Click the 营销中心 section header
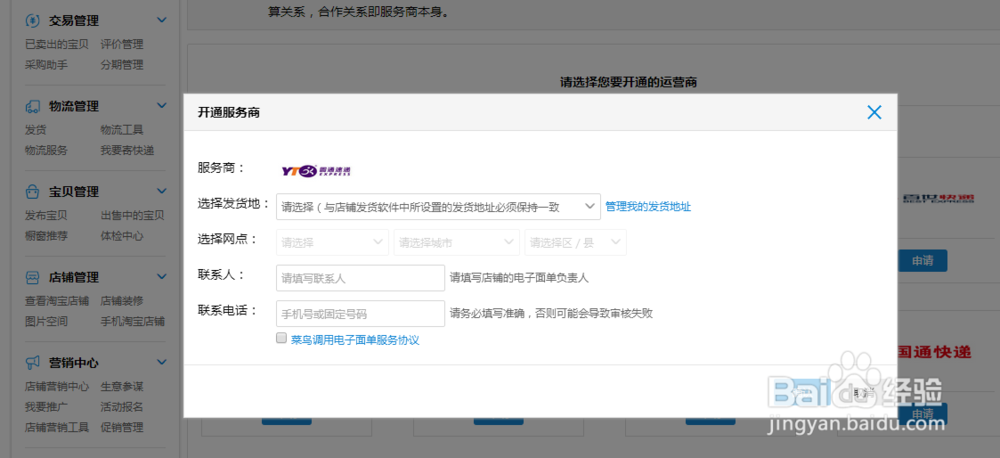This screenshot has width=1000, height=458. click(73, 363)
